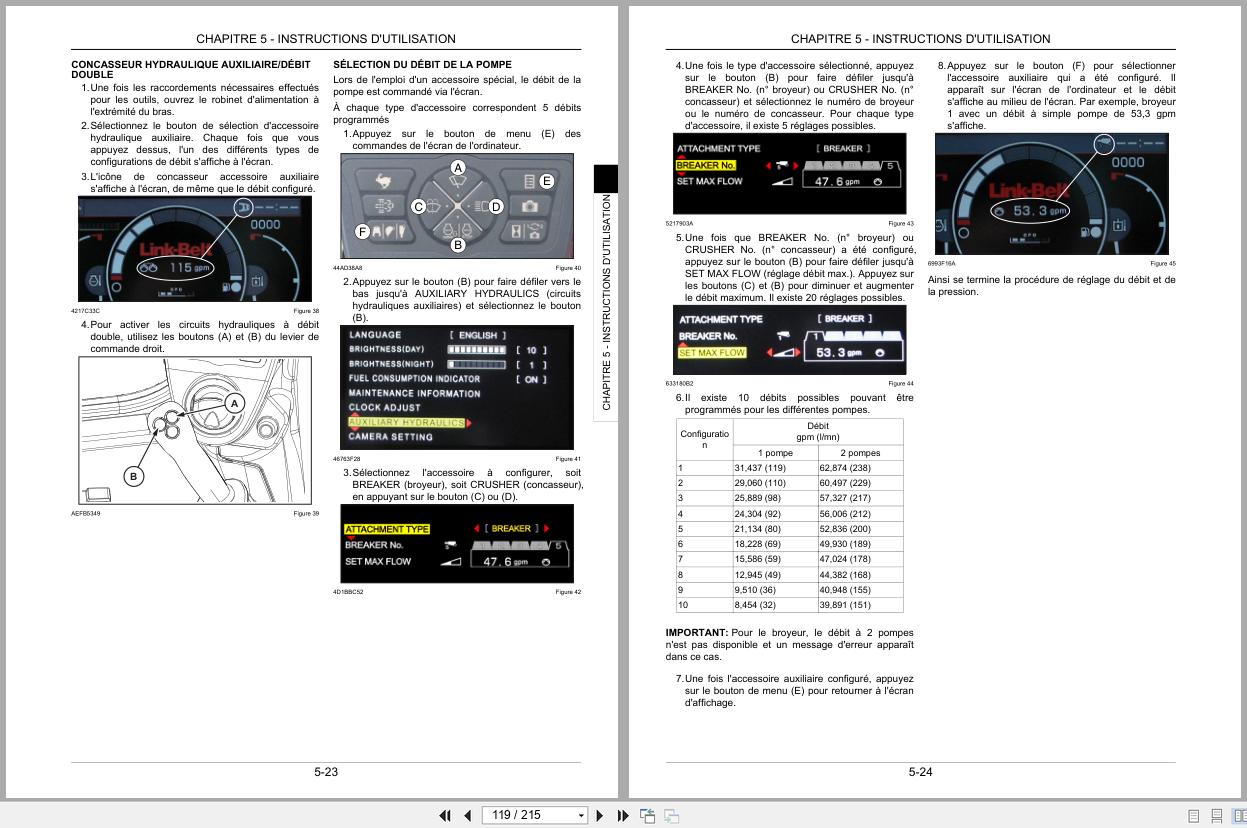Open the page number dropdown list
Viewport: 1247px width, 828px height.
pyautogui.click(x=582, y=815)
